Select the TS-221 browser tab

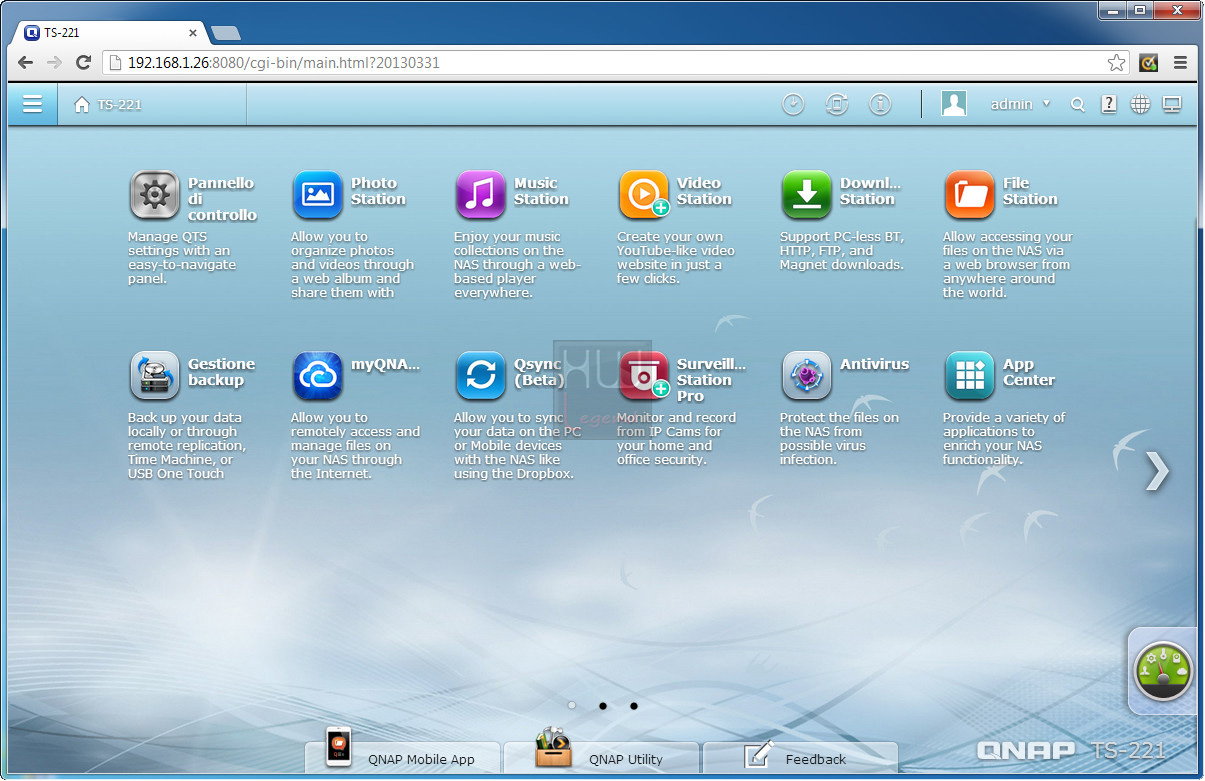(112, 32)
